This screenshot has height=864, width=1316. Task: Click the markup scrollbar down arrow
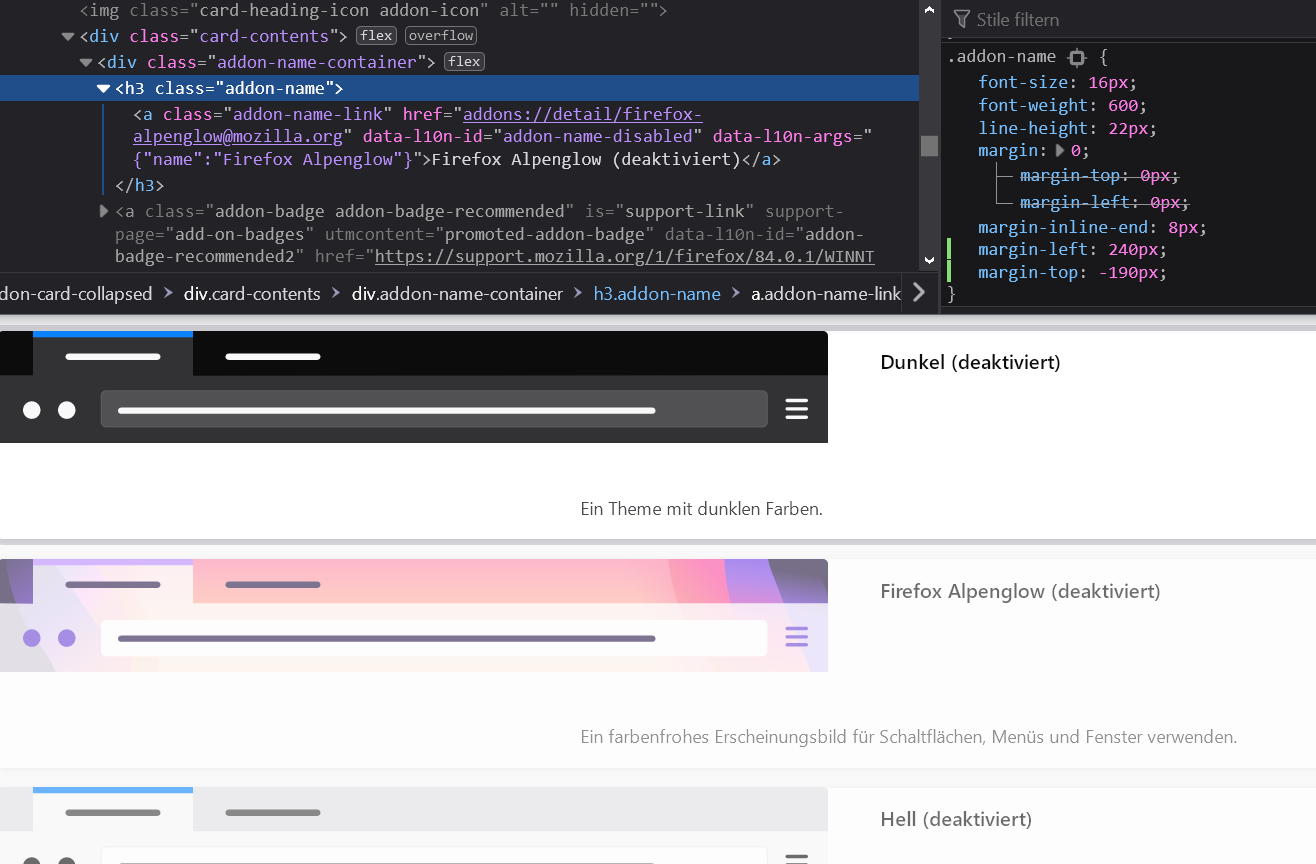929,260
